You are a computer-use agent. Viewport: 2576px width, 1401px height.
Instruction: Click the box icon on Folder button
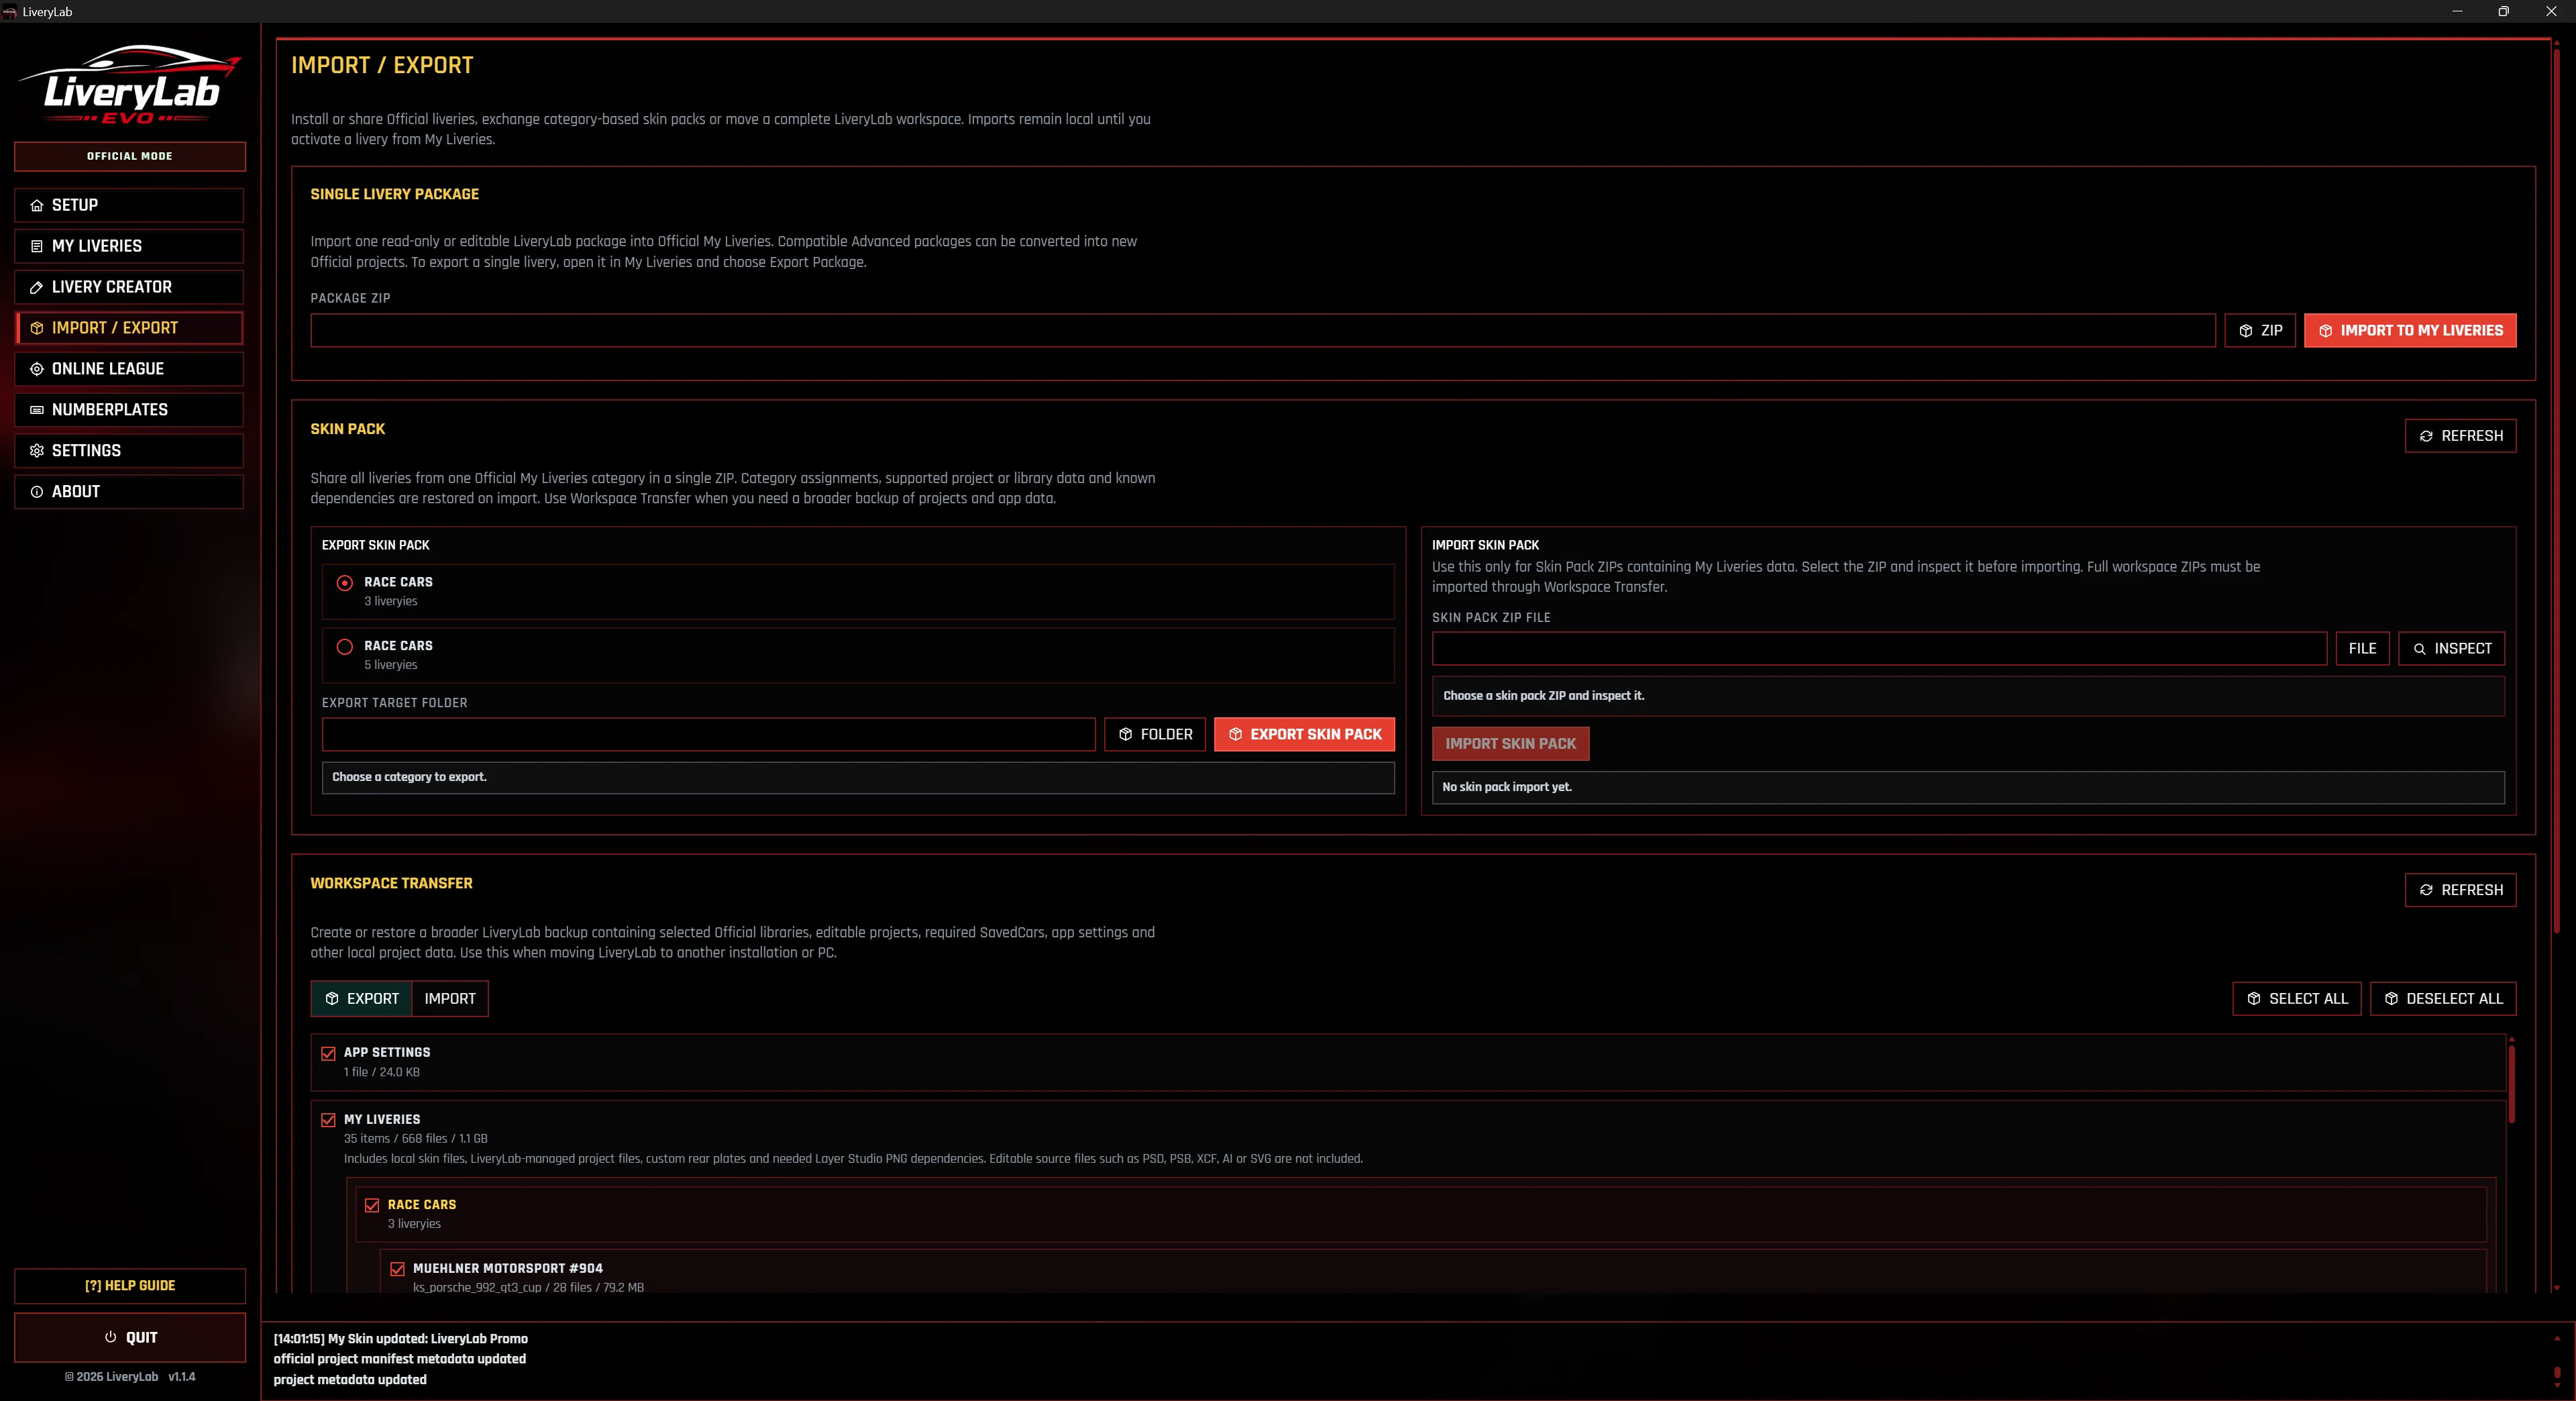point(1125,734)
